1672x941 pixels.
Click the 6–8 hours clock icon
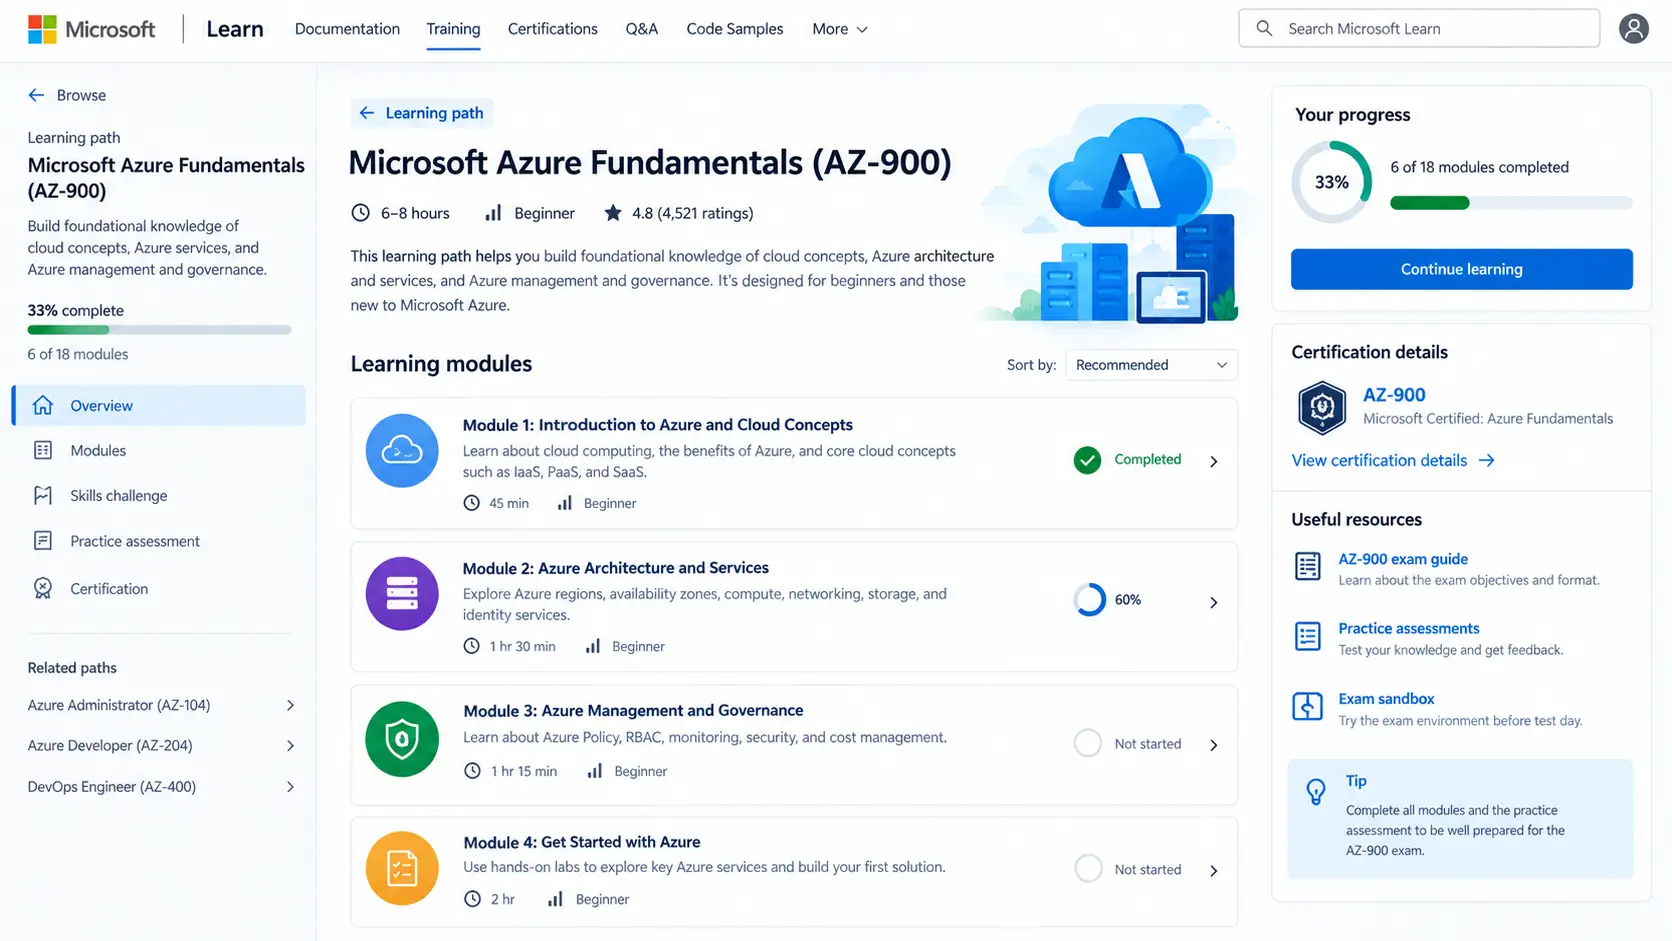360,213
